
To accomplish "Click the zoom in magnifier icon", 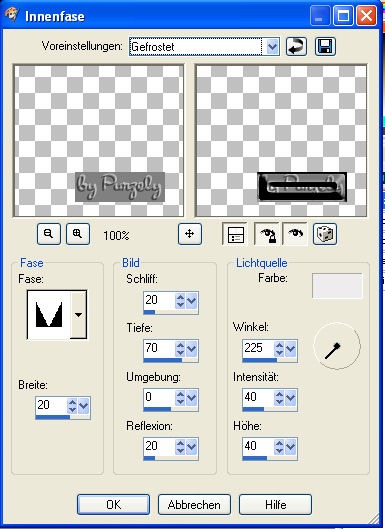I will pyautogui.click(x=78, y=234).
